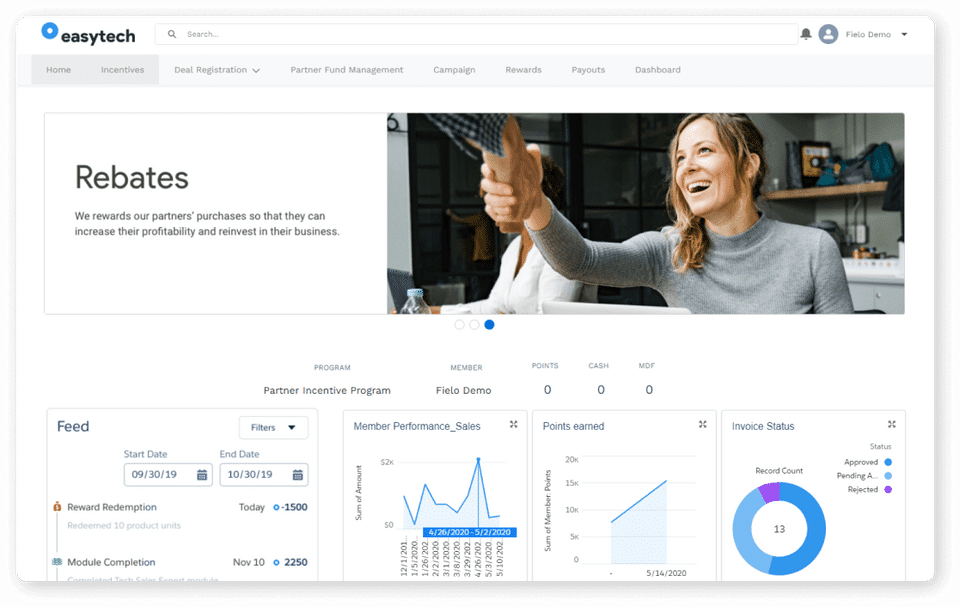Select the second carousel slide dot

(474, 325)
